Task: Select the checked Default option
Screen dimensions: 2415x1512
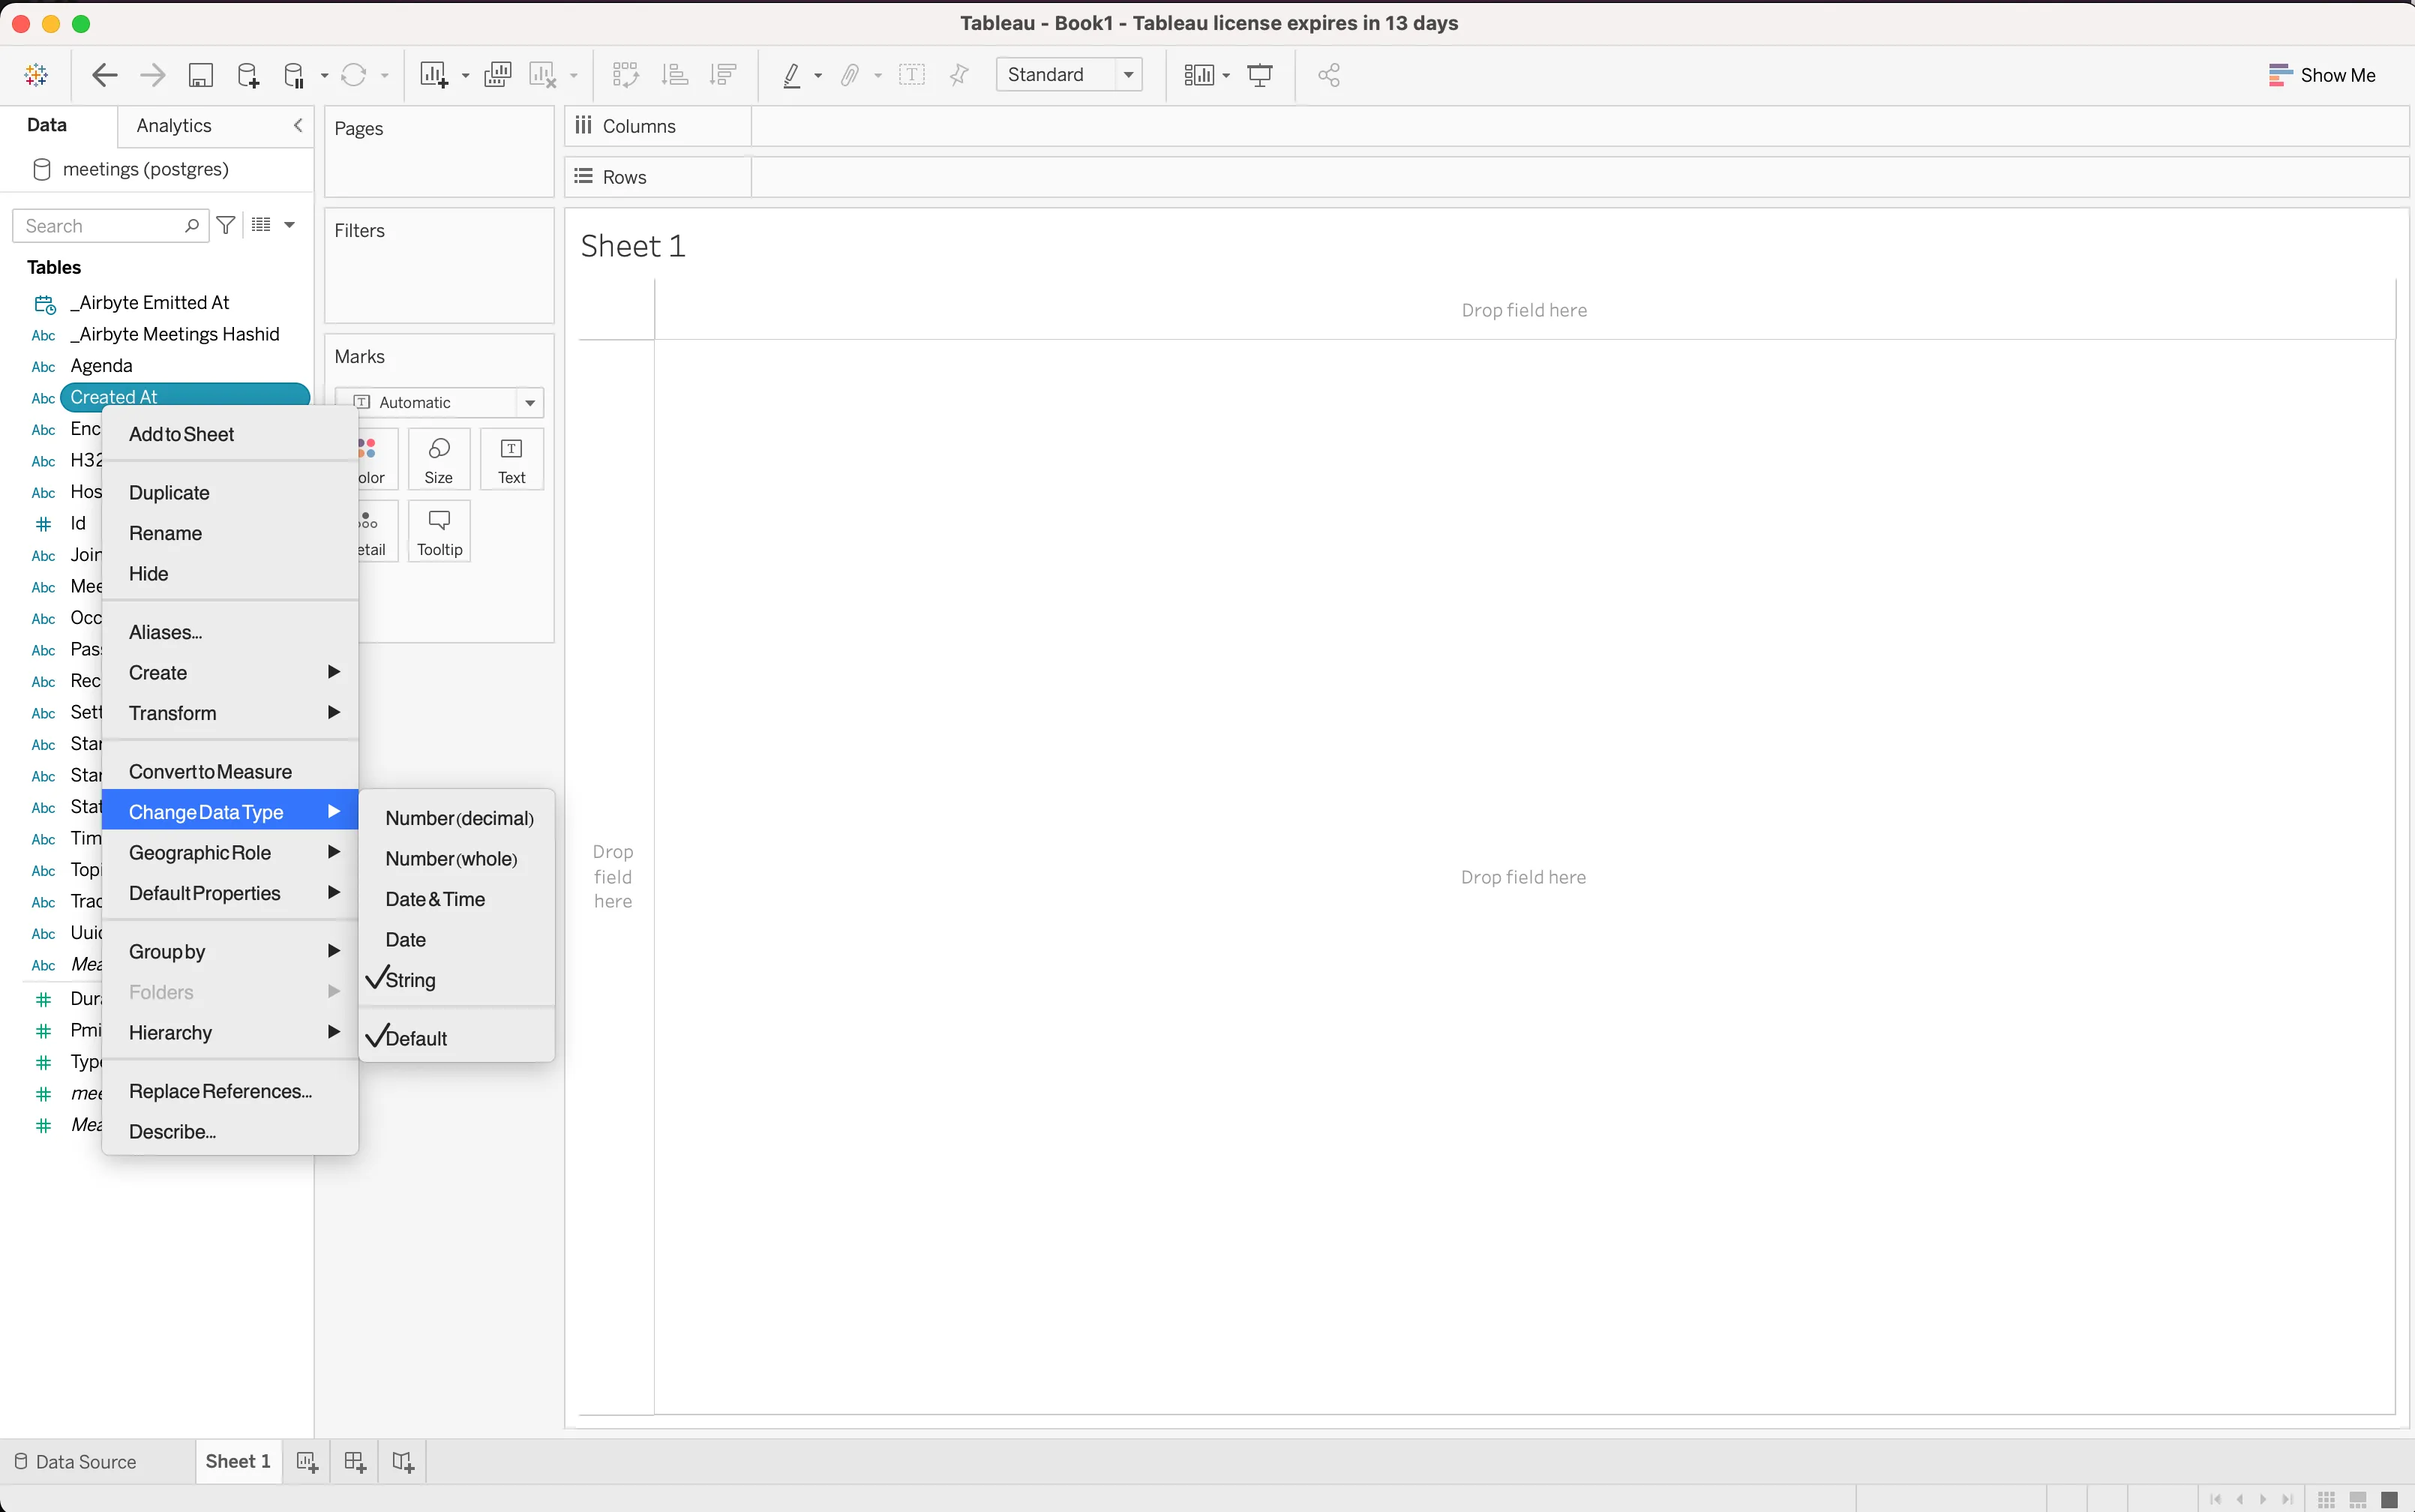Action: (416, 1038)
